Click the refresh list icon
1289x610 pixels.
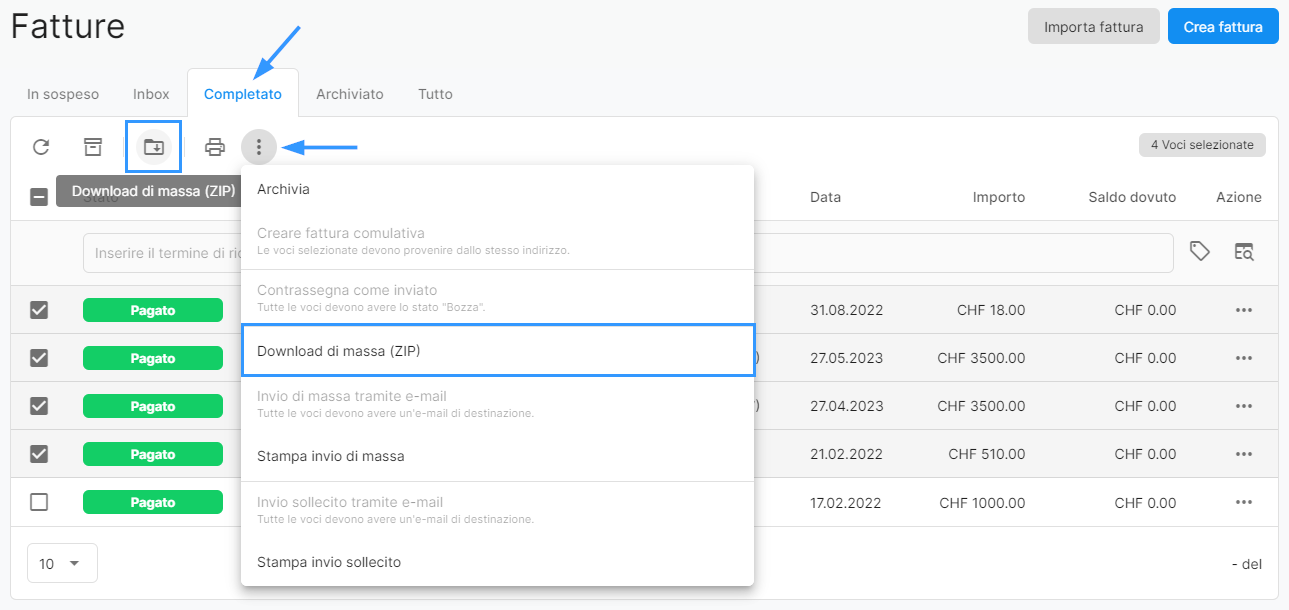(41, 147)
